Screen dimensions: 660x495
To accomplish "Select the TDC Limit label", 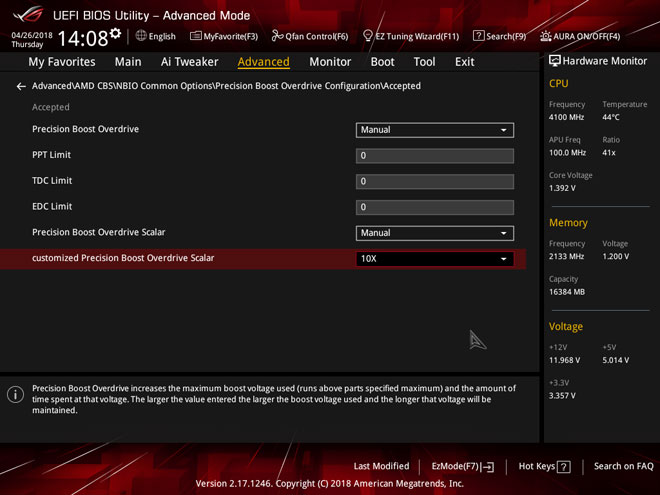I will click(x=52, y=181).
